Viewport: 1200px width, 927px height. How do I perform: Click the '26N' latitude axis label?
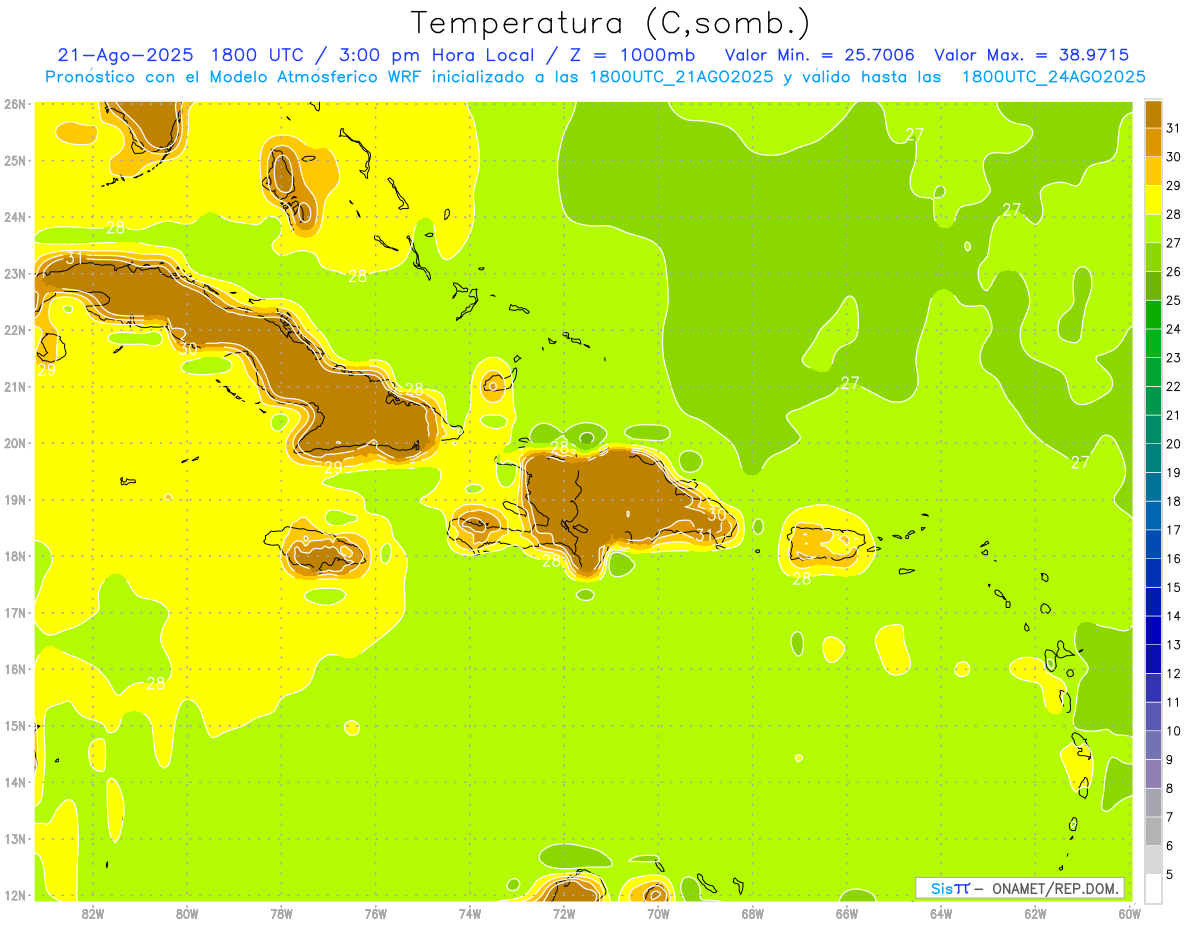point(15,103)
